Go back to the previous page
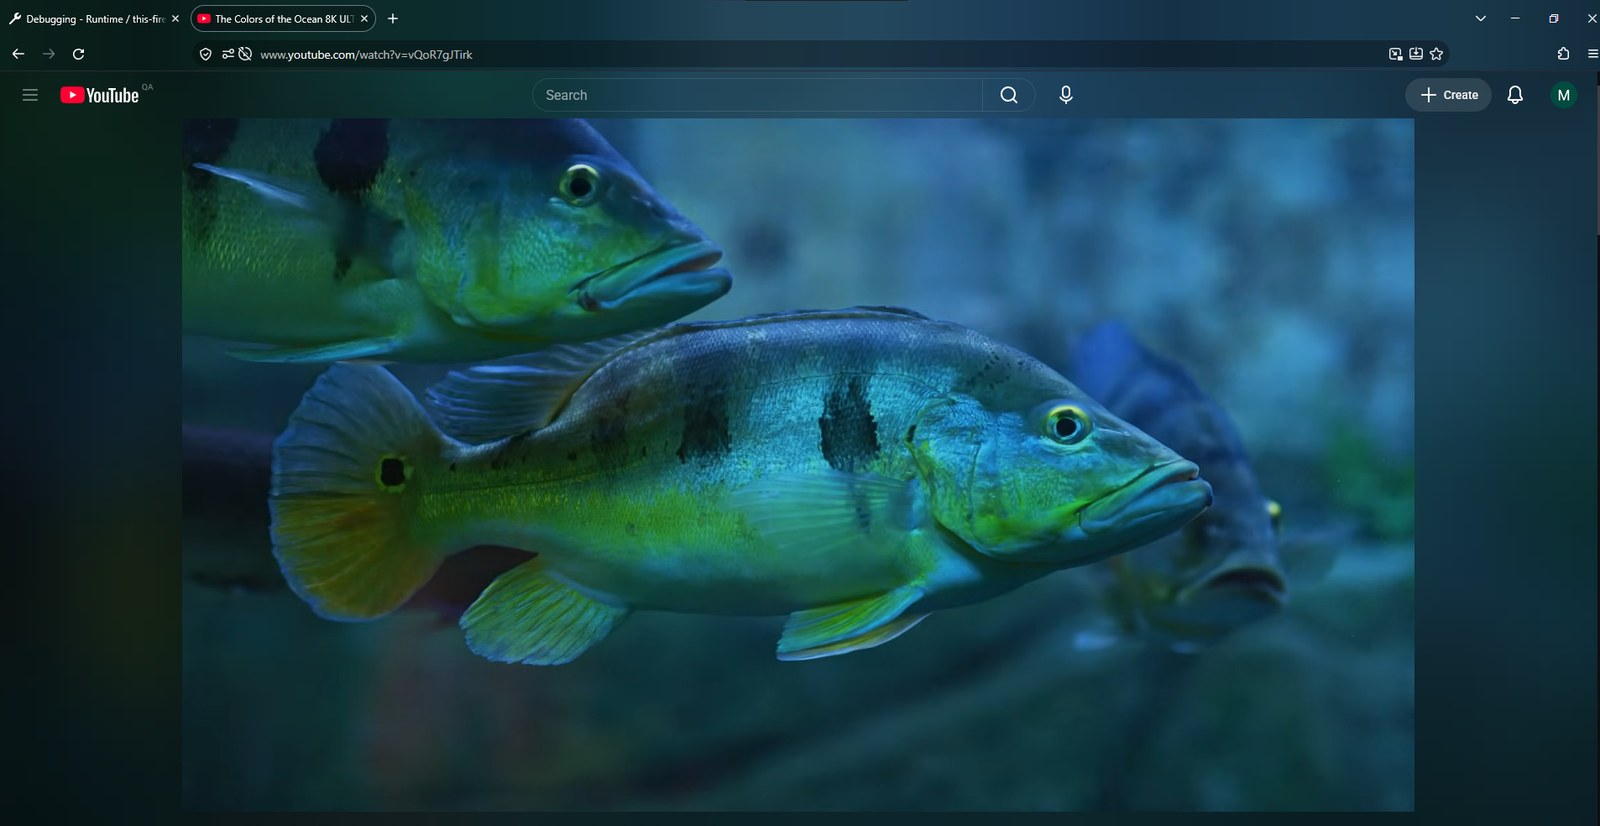The width and height of the screenshot is (1600, 826). click(x=18, y=54)
